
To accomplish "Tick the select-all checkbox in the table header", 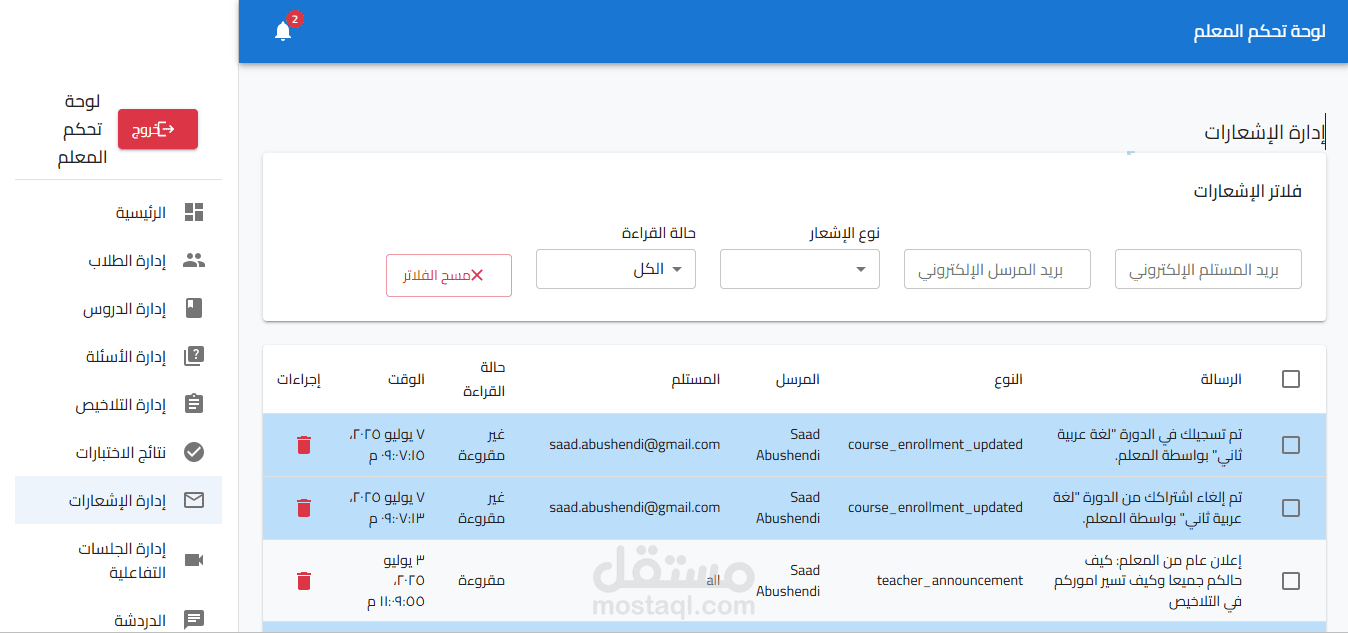I will 1291,379.
